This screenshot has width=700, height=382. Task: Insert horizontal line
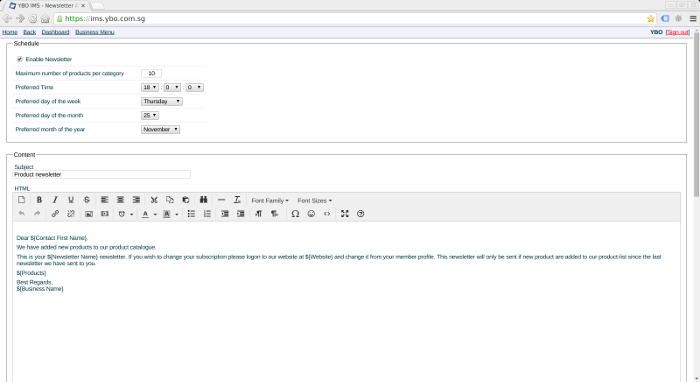tap(221, 200)
